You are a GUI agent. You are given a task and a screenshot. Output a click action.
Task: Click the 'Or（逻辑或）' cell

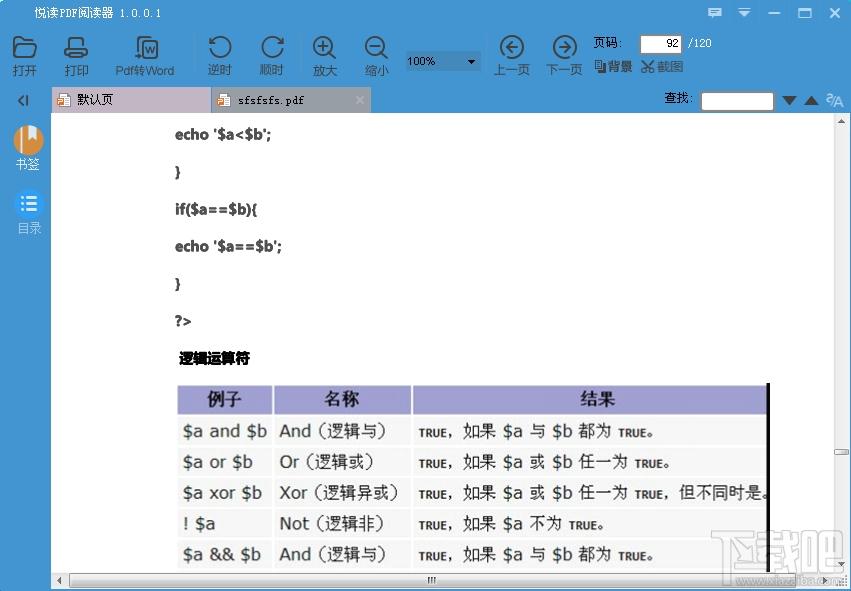coord(342,462)
